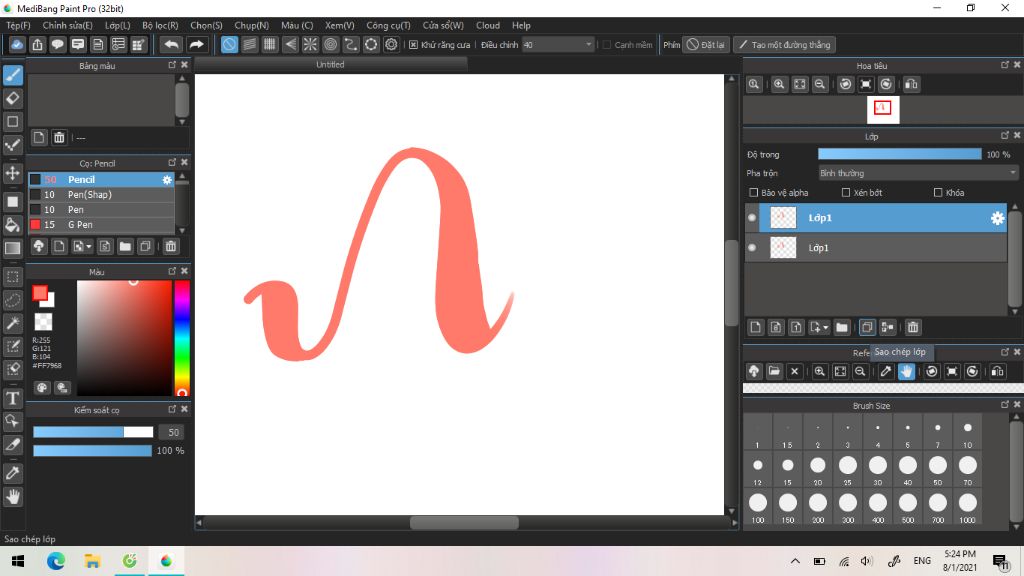Adjust brush size slider at 50
This screenshot has height=576, width=1024.
coord(93,432)
